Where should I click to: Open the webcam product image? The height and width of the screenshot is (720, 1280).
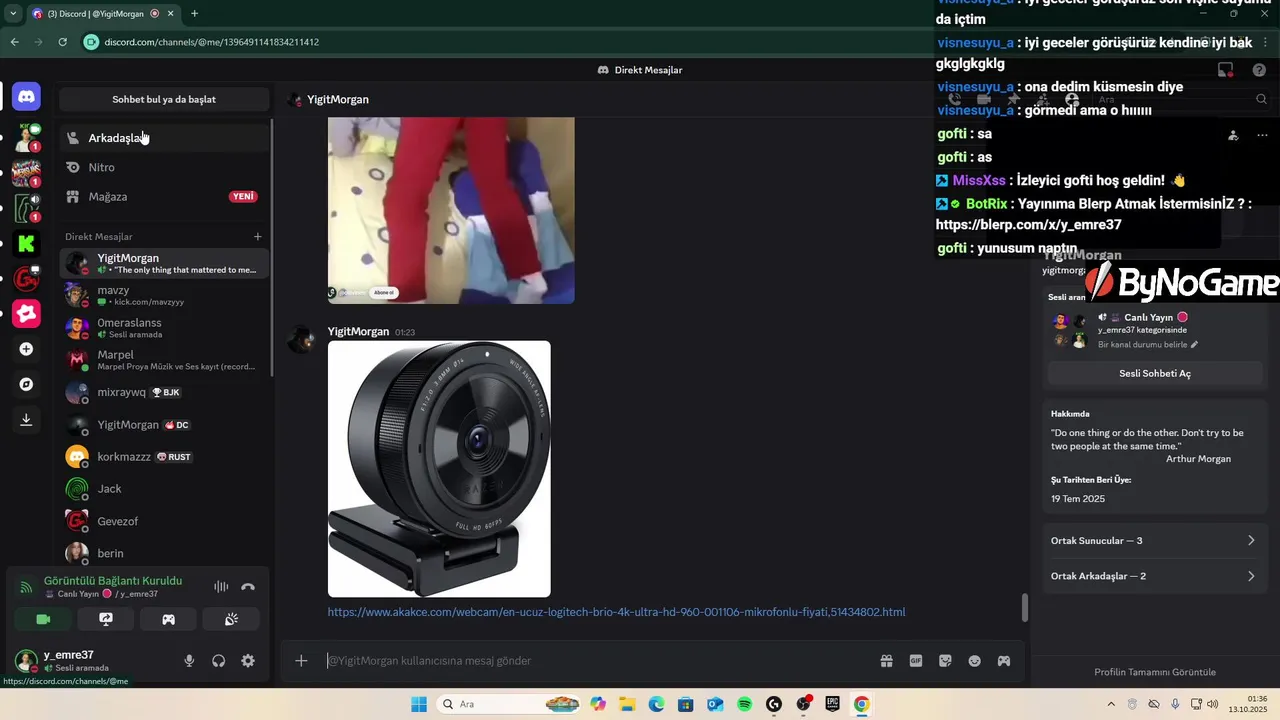439,469
